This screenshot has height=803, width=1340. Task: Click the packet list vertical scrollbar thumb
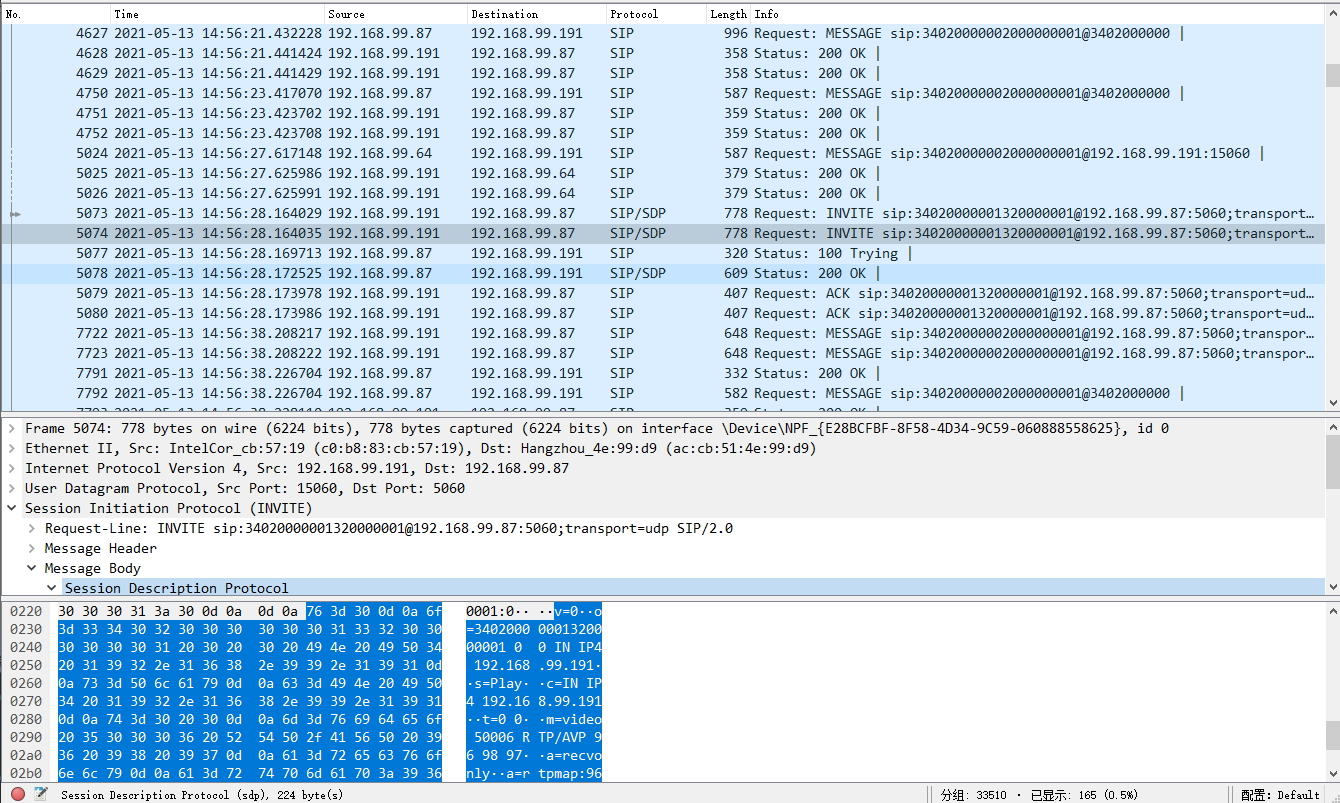1332,76
